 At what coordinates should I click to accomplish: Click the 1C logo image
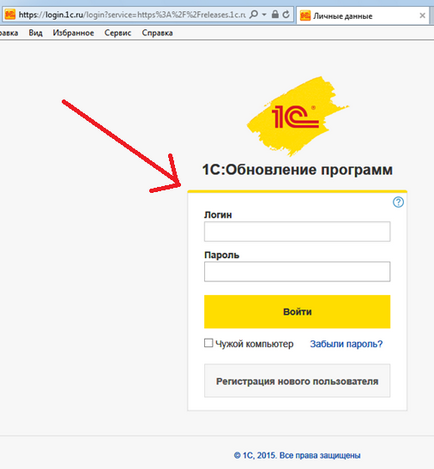pyautogui.click(x=297, y=116)
